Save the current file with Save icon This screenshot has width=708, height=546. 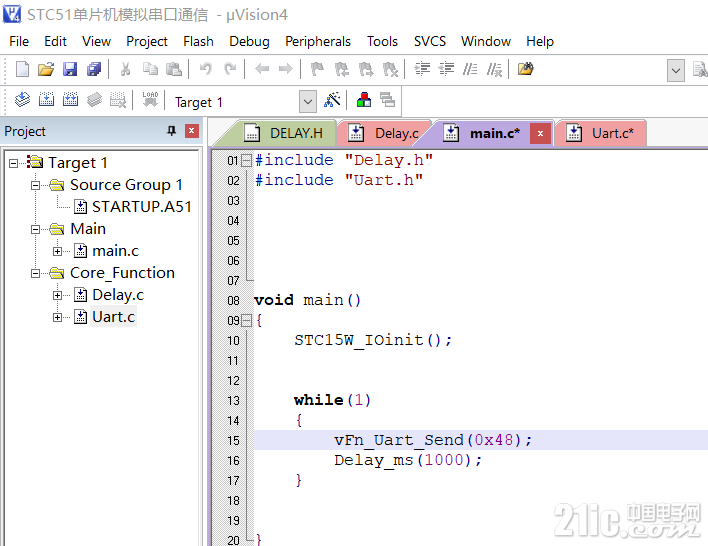pos(70,69)
